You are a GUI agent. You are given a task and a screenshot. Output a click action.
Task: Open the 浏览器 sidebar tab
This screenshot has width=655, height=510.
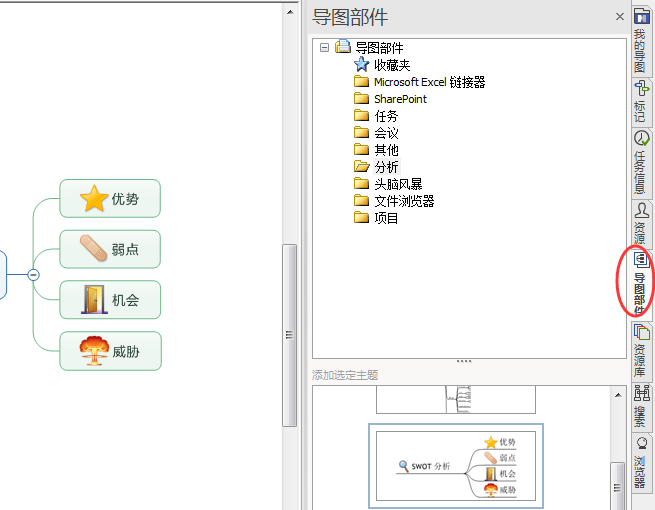pyautogui.click(x=641, y=463)
